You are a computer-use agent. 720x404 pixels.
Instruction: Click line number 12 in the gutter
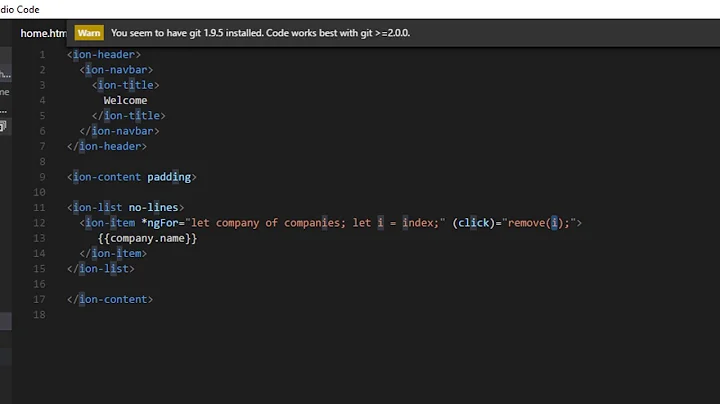click(x=39, y=223)
